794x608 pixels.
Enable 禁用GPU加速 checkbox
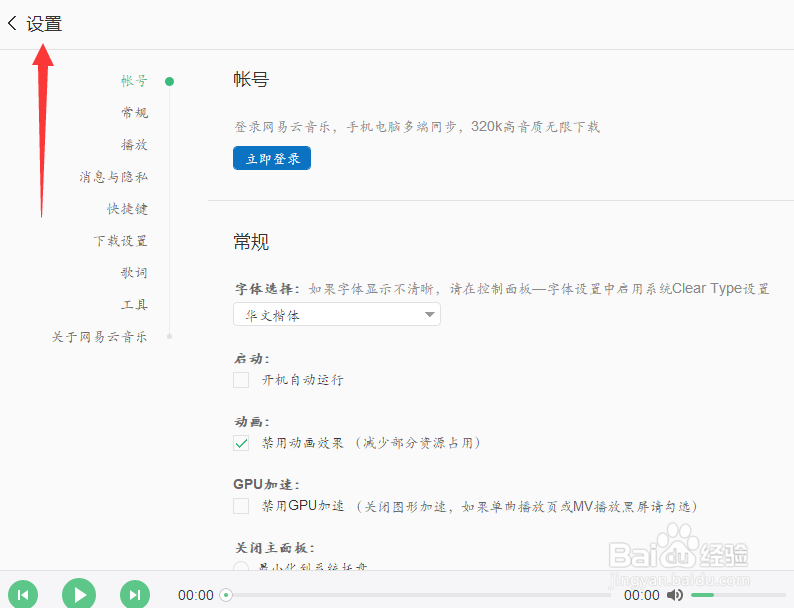click(x=241, y=506)
